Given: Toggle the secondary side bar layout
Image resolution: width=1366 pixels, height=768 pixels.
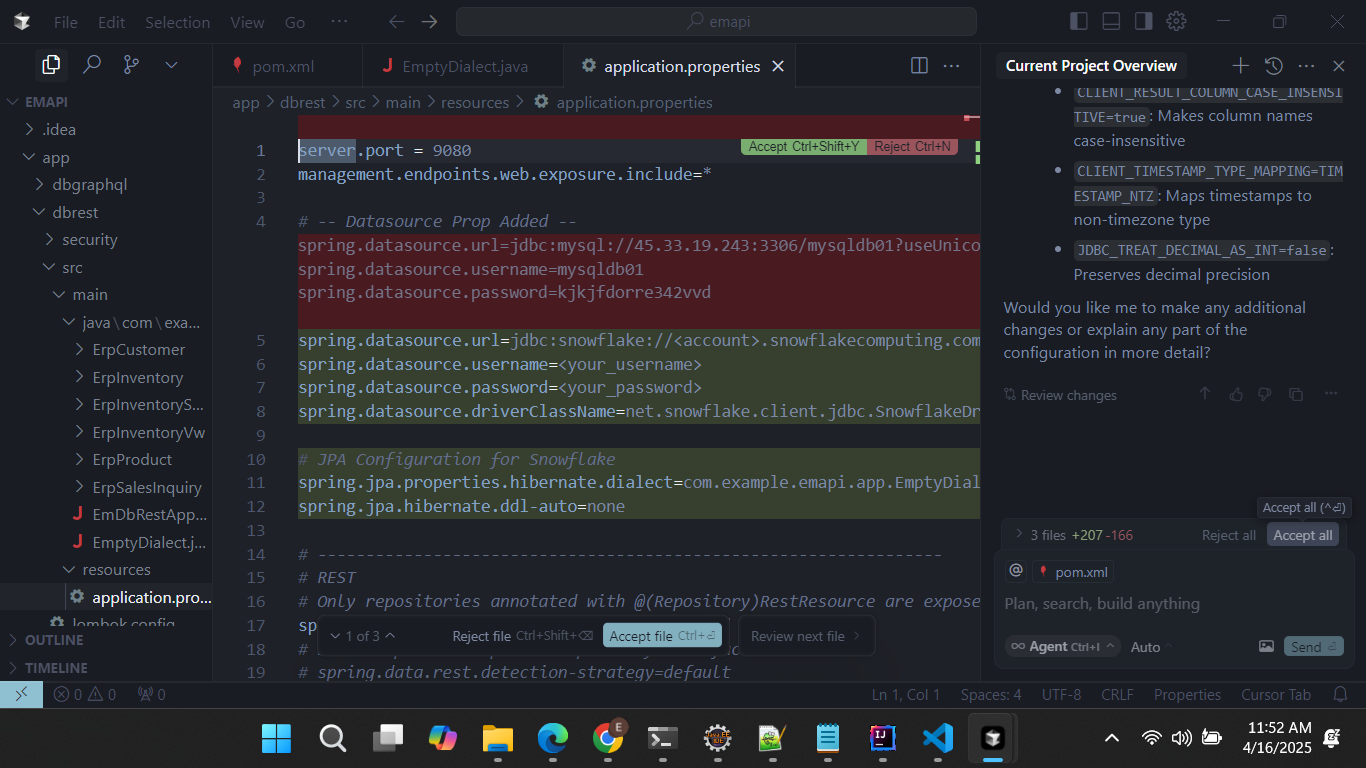Looking at the screenshot, I should [x=1143, y=21].
